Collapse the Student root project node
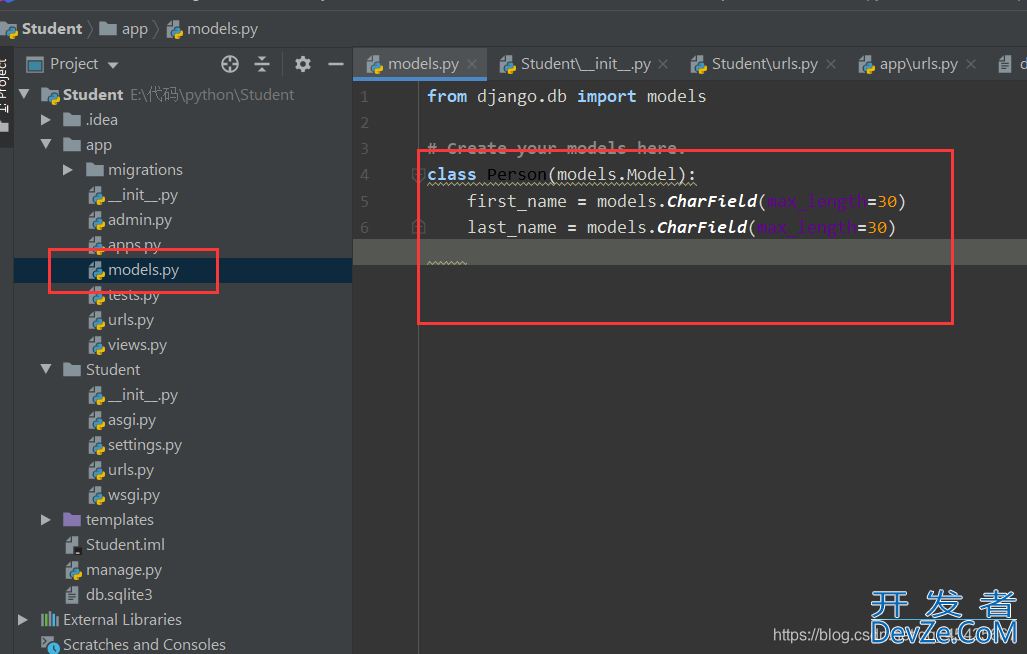The height and width of the screenshot is (654, 1027). click(25, 94)
